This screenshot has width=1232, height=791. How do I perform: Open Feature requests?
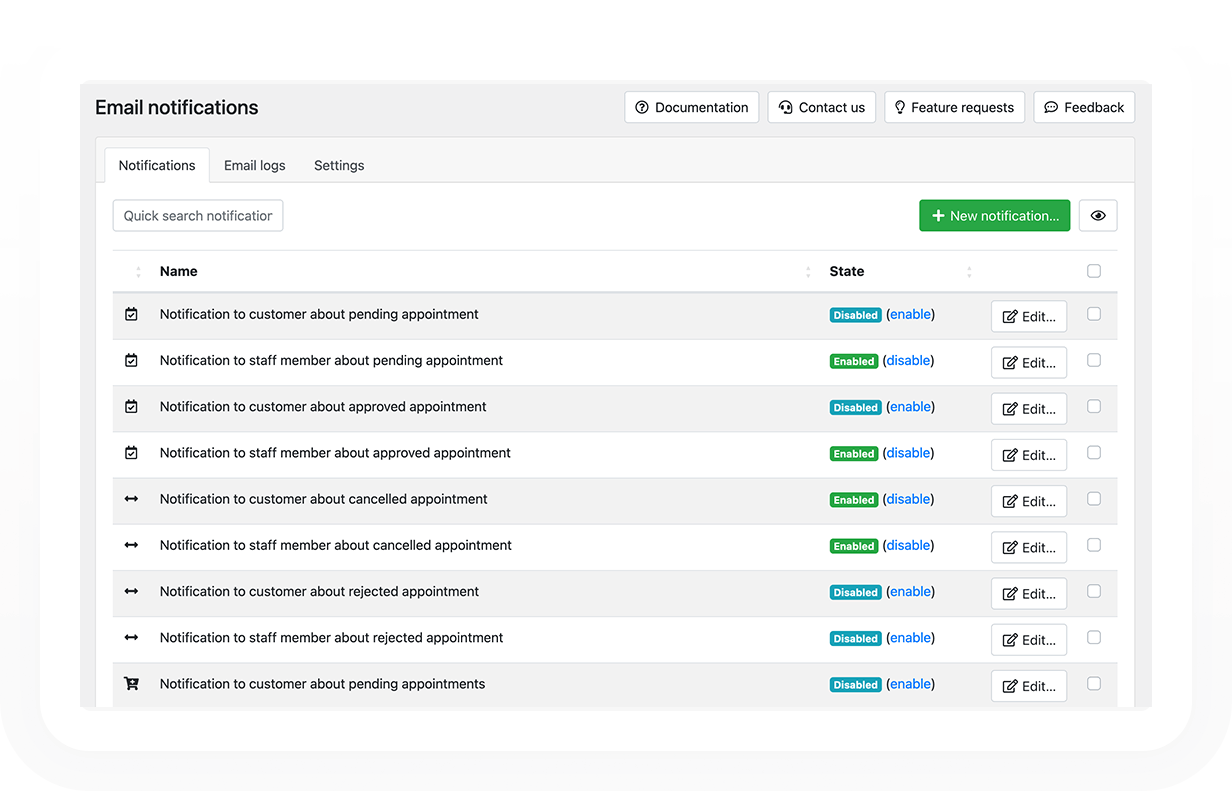click(x=955, y=107)
